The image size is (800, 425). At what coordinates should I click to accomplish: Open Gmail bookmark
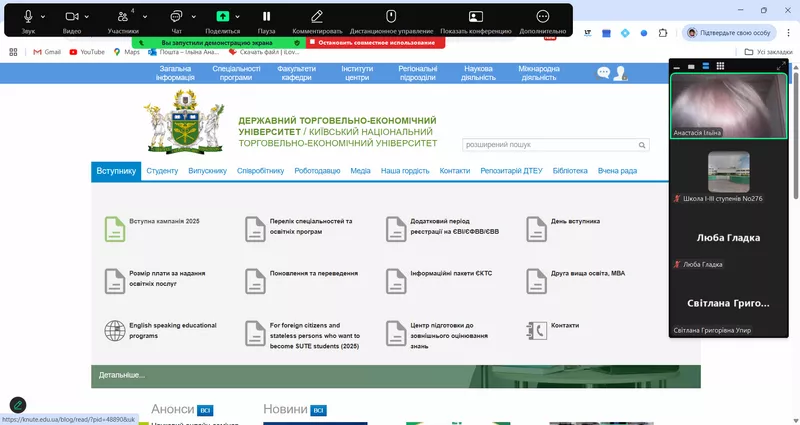pyautogui.click(x=47, y=52)
